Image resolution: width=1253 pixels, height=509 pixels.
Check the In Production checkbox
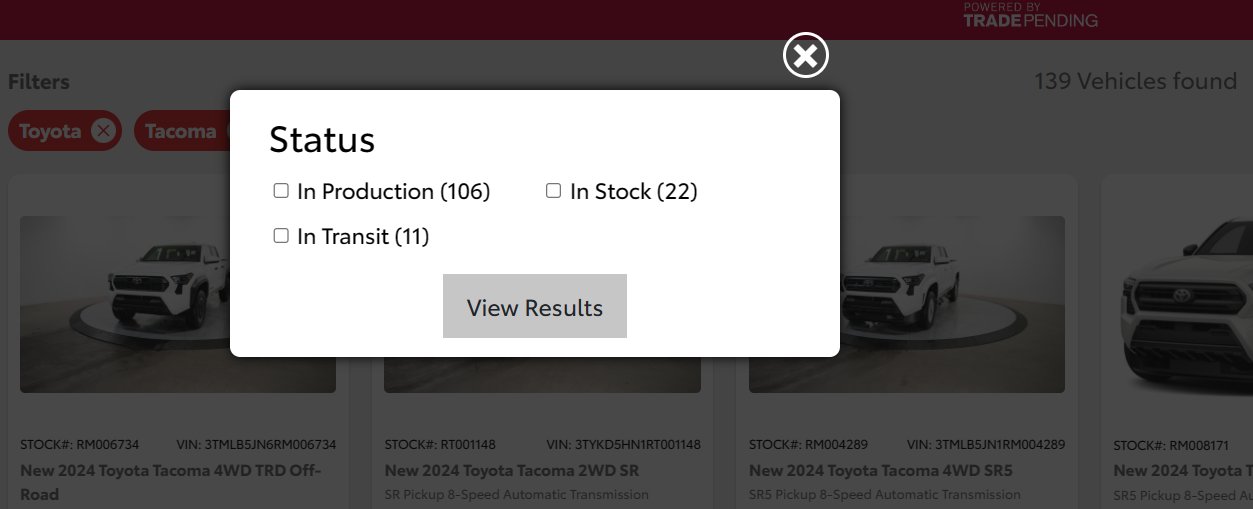click(x=281, y=190)
